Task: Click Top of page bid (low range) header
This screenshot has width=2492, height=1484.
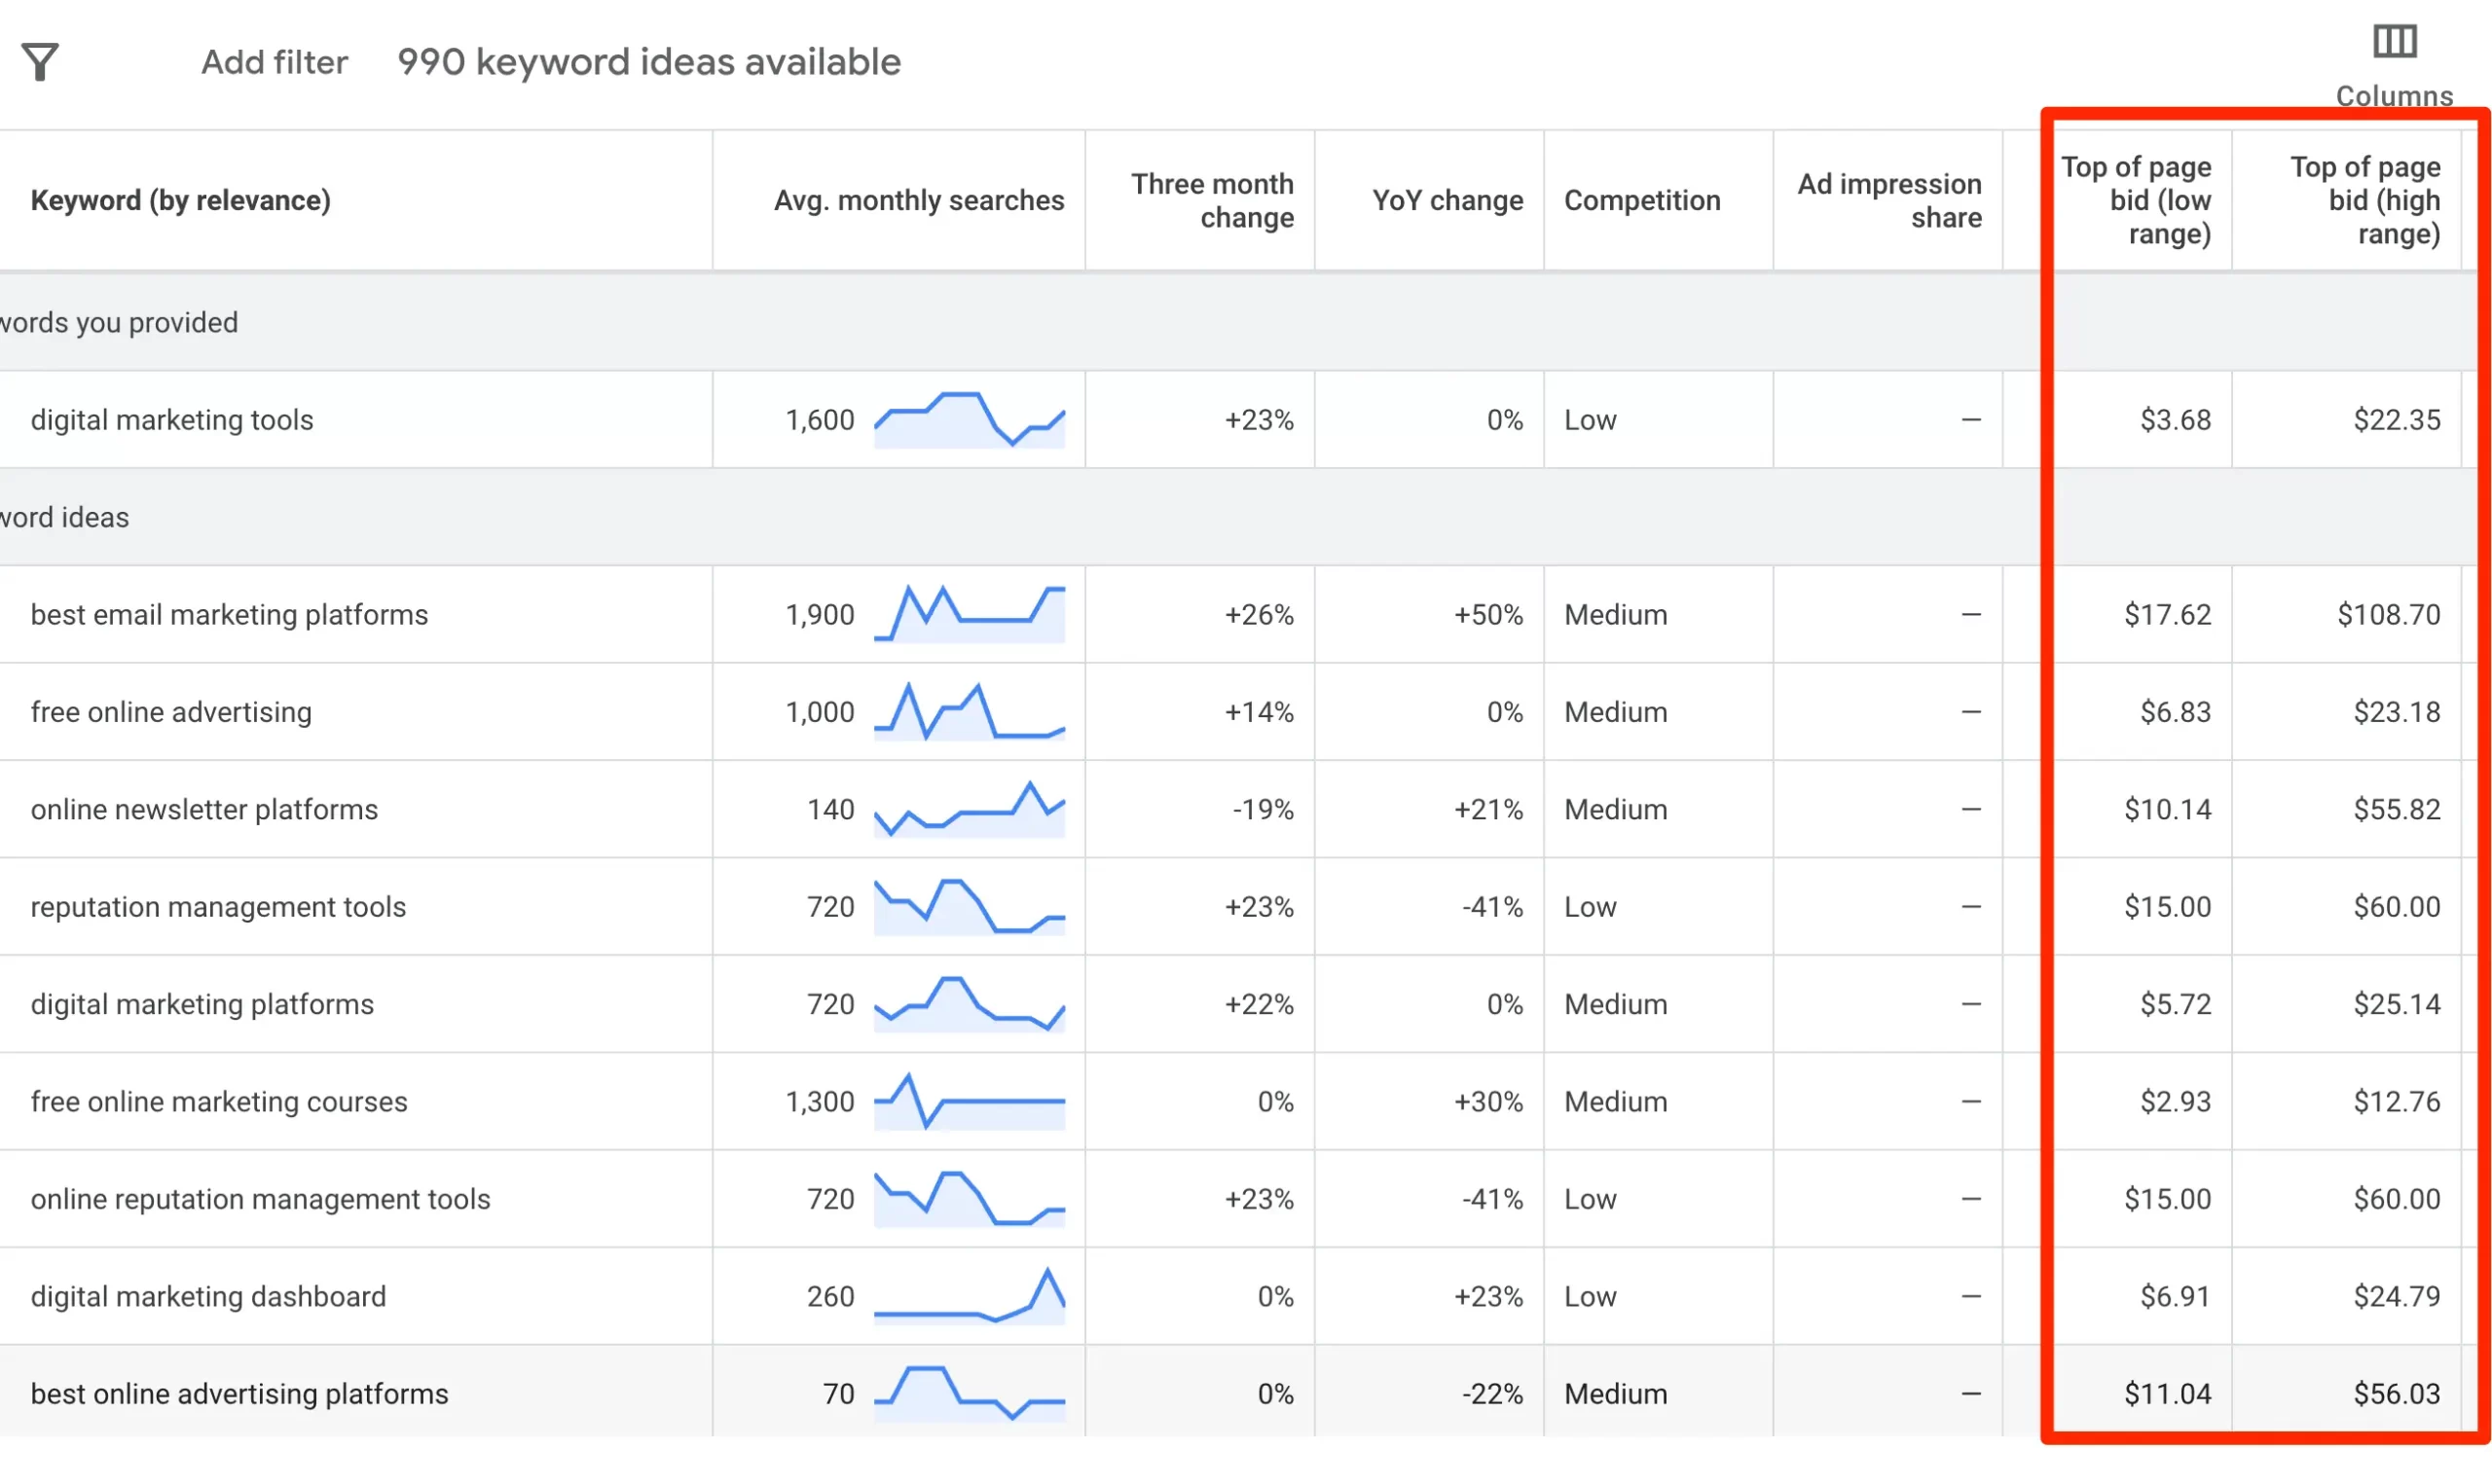Action: tap(2137, 200)
